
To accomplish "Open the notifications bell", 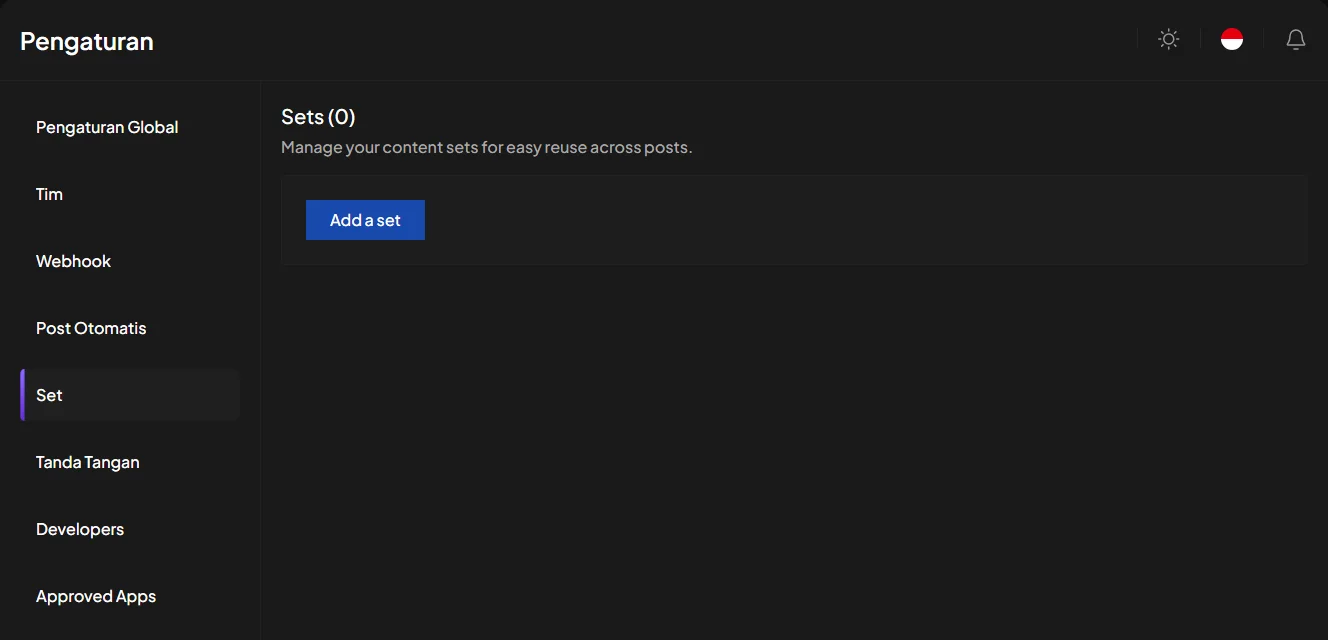I will pos(1296,39).
